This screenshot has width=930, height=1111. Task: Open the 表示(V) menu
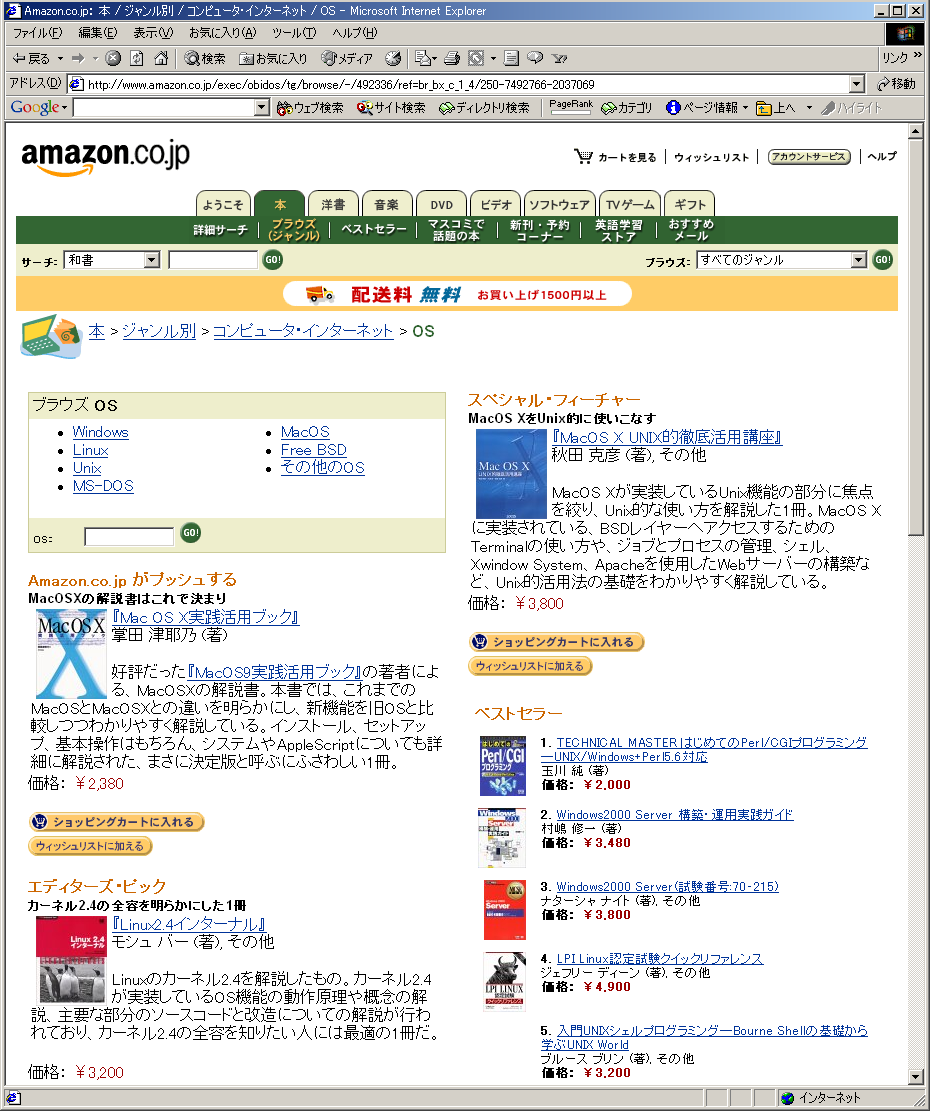(153, 33)
